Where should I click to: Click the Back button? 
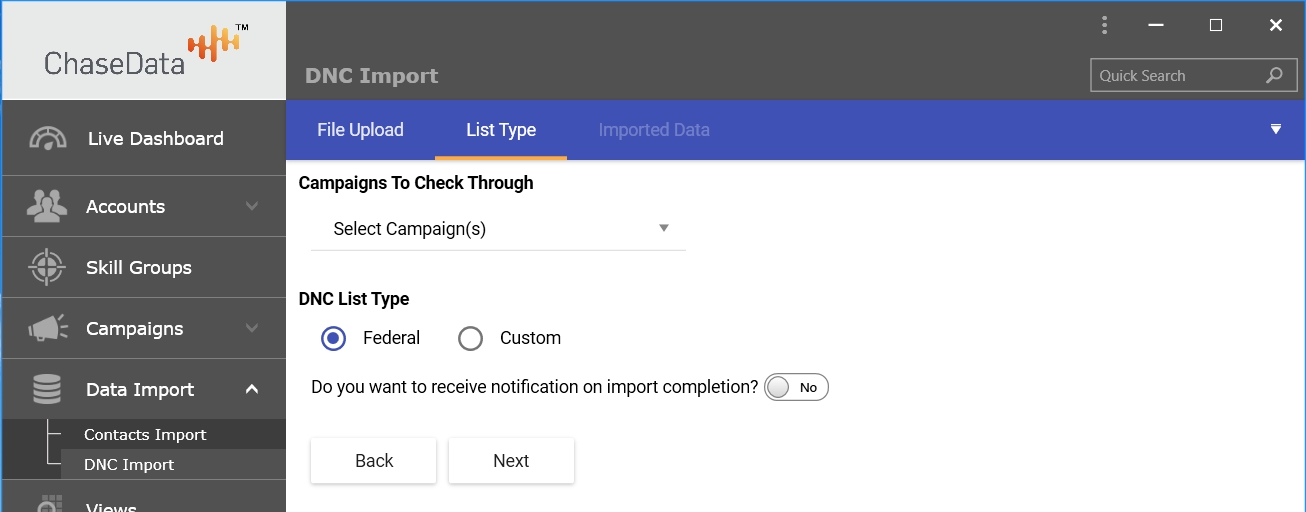(x=374, y=461)
